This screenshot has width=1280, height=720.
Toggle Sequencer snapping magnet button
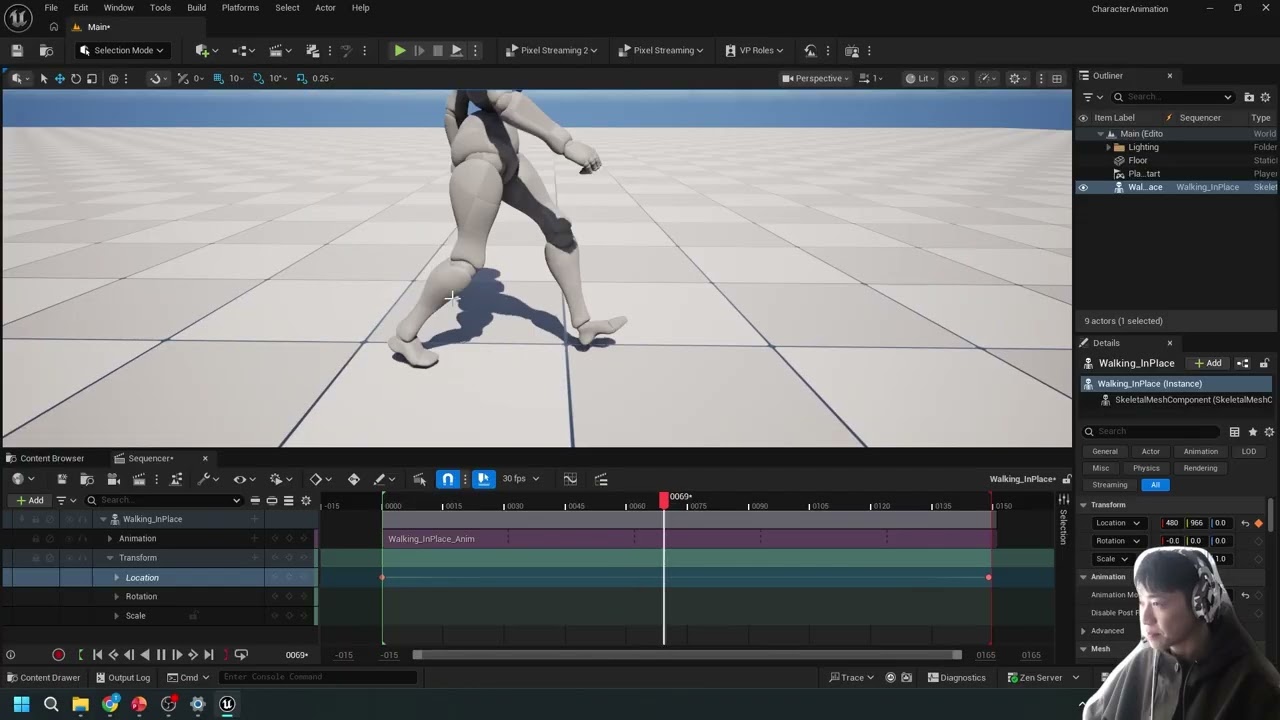[448, 479]
